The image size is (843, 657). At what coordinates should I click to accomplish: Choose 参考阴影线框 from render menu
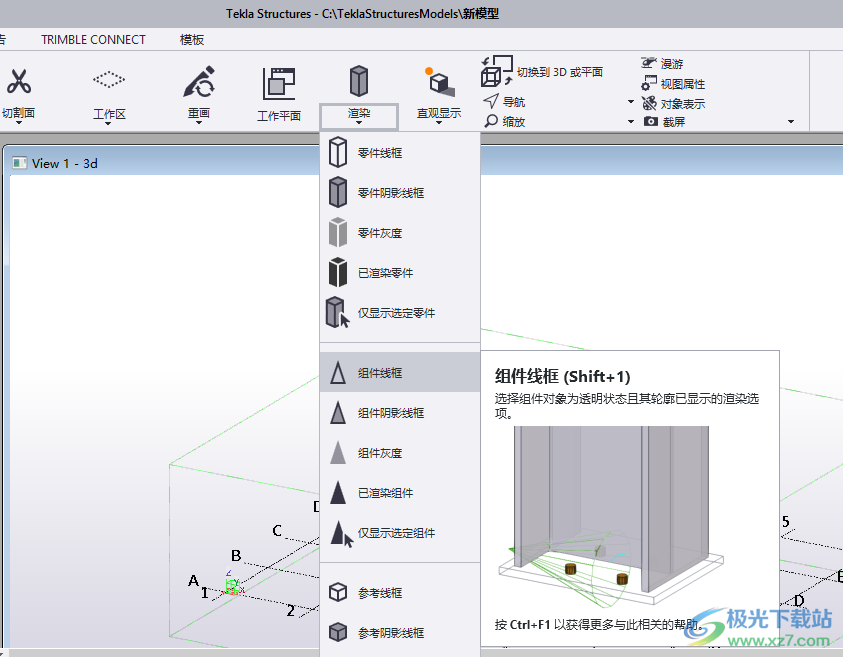tap(399, 633)
